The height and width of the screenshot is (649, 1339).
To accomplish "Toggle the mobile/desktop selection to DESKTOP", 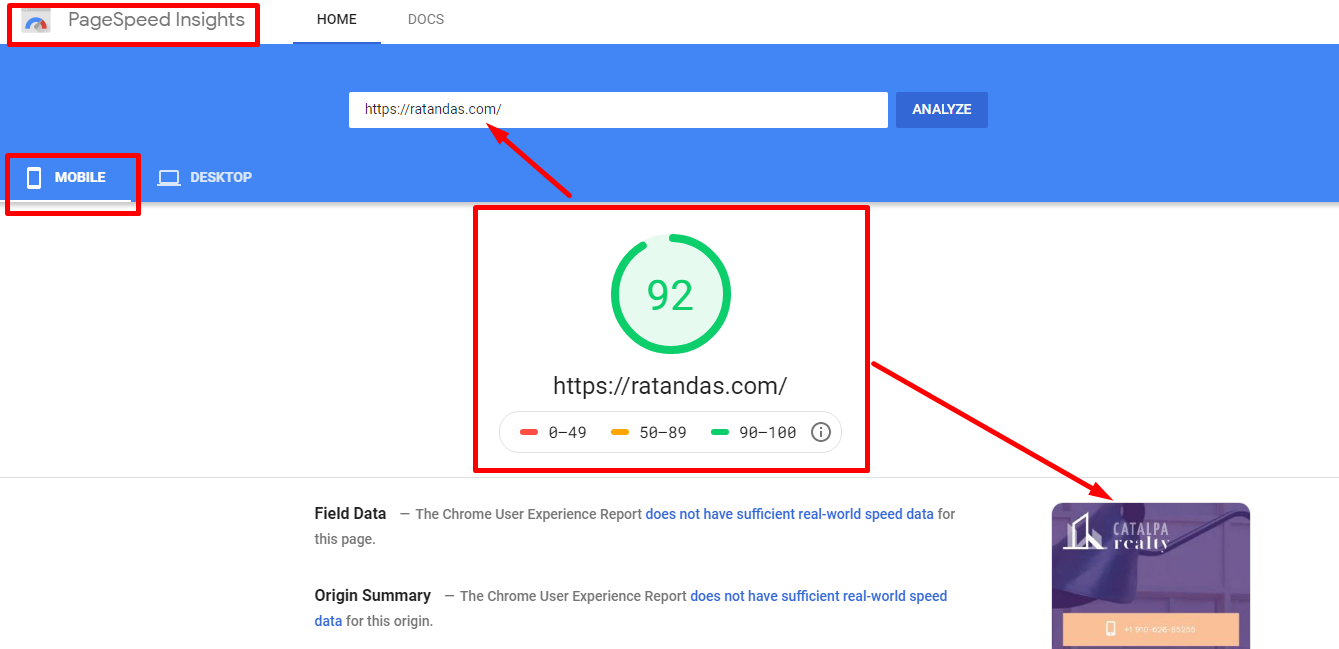I will pos(204,176).
